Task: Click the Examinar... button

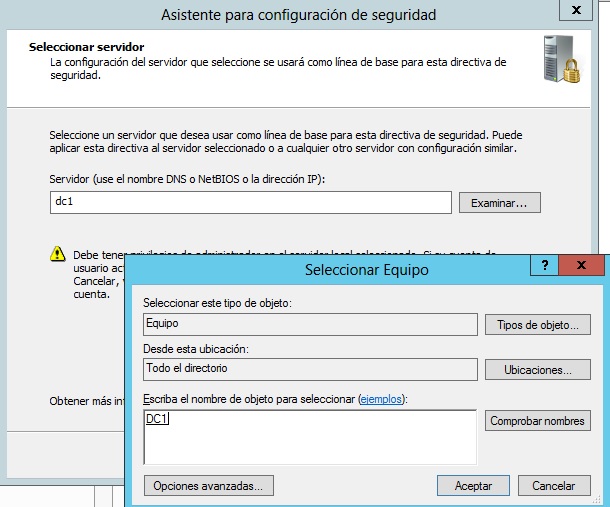Action: click(499, 203)
